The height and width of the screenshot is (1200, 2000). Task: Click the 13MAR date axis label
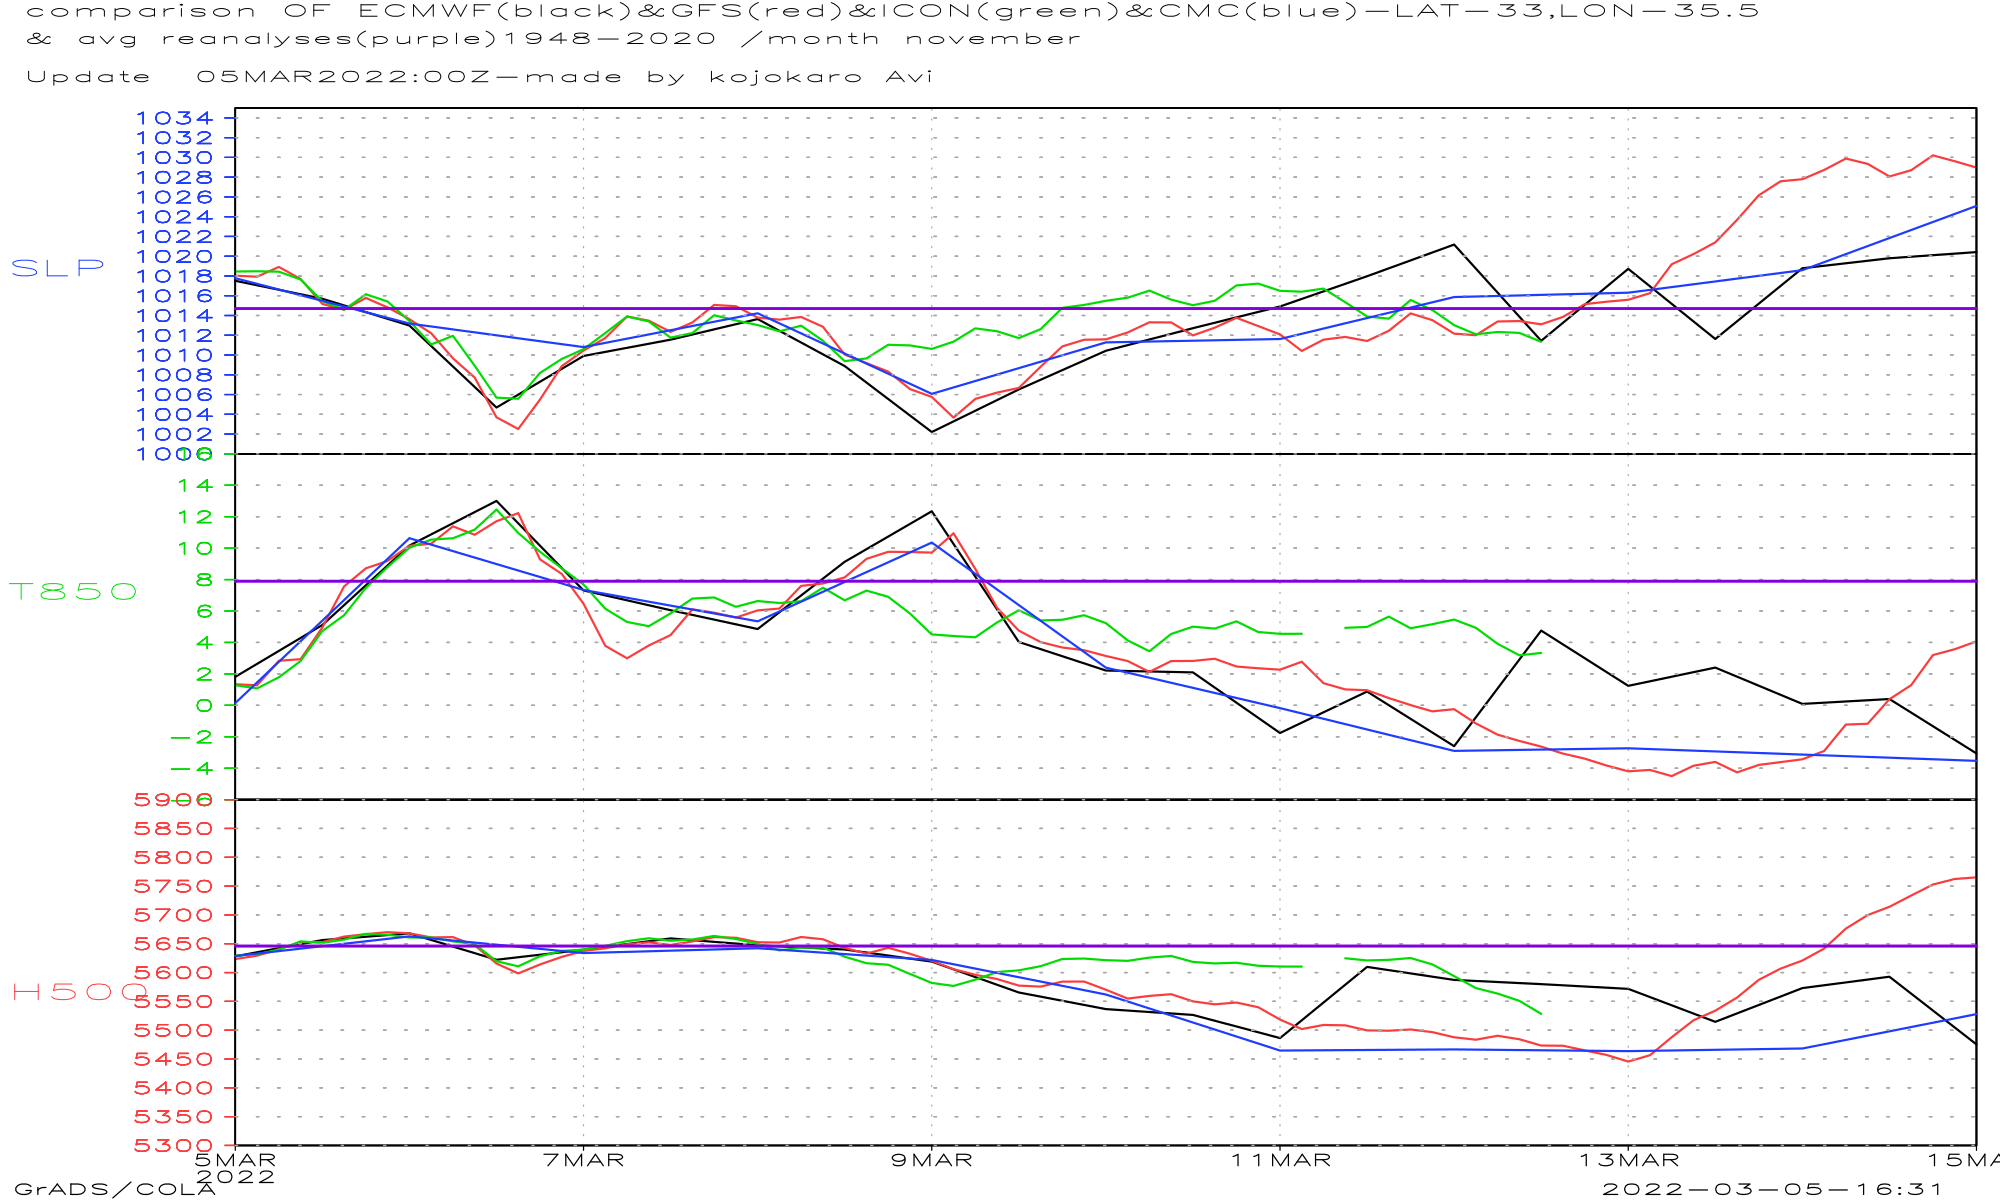[x=1629, y=1160]
